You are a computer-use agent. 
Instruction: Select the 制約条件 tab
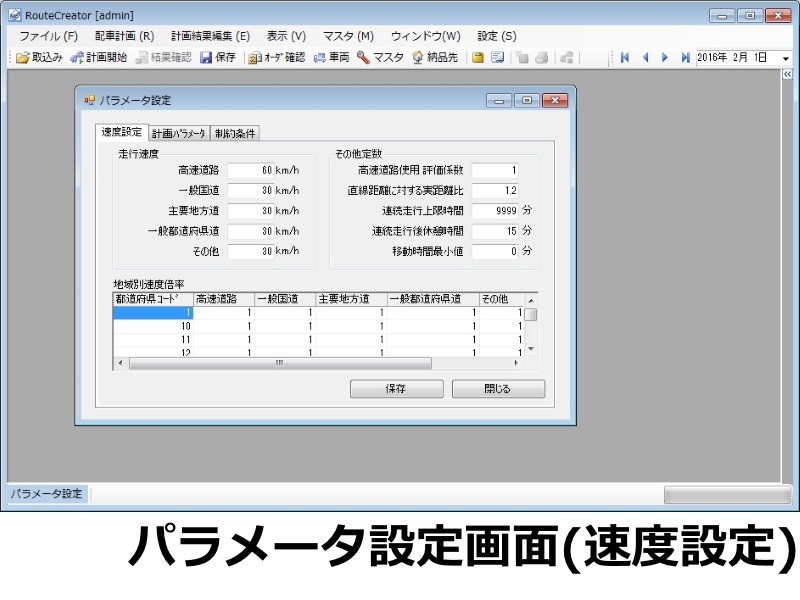click(x=234, y=131)
